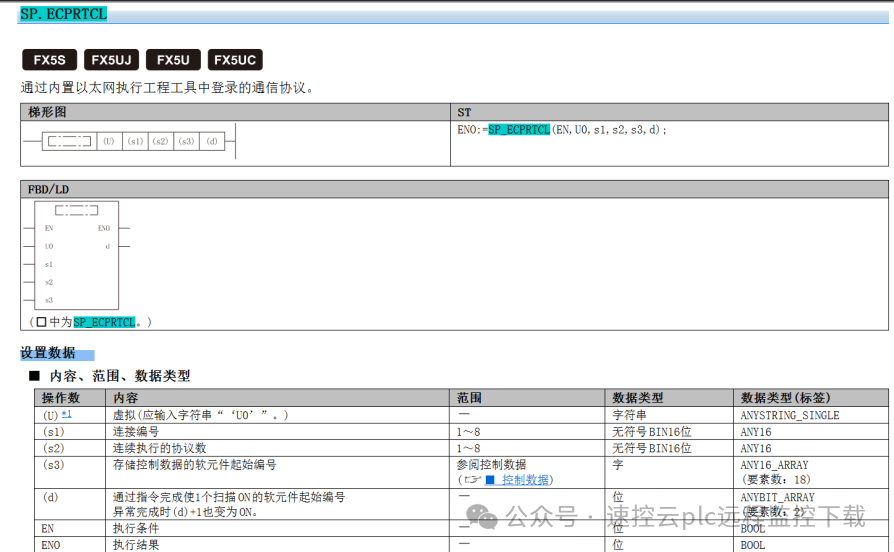Screen dimensions: 894x552
Task: Select the (s2) operand cell
Action: pyautogui.click(x=70, y=448)
